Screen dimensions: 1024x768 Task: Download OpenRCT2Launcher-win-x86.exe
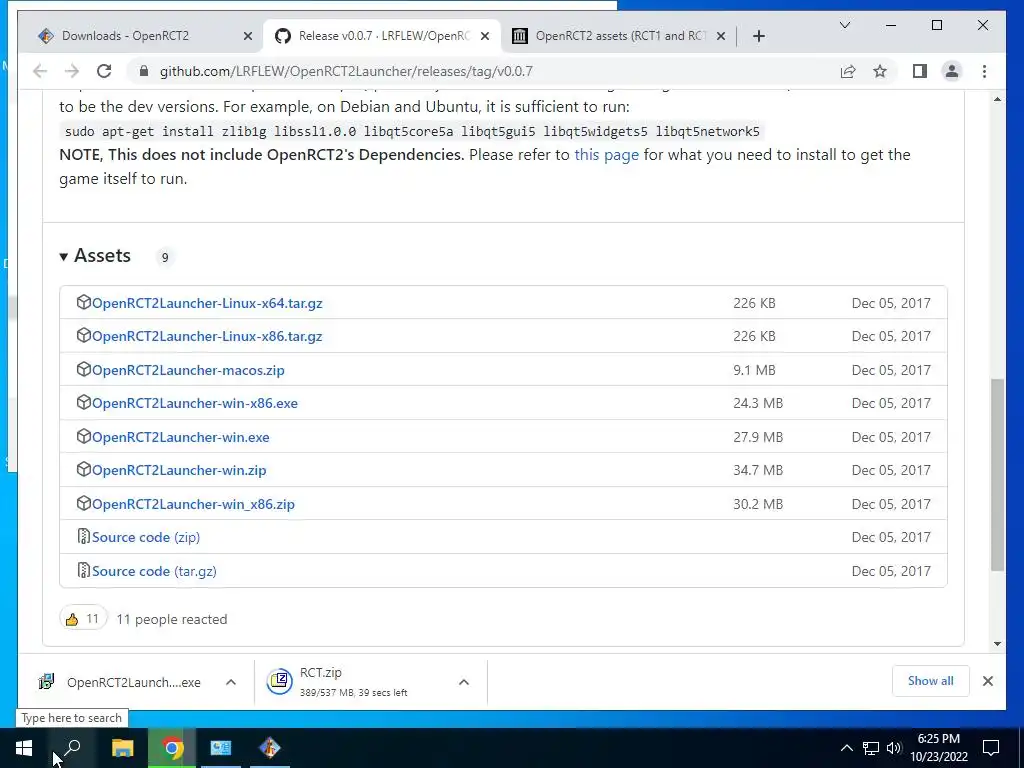click(x=195, y=404)
